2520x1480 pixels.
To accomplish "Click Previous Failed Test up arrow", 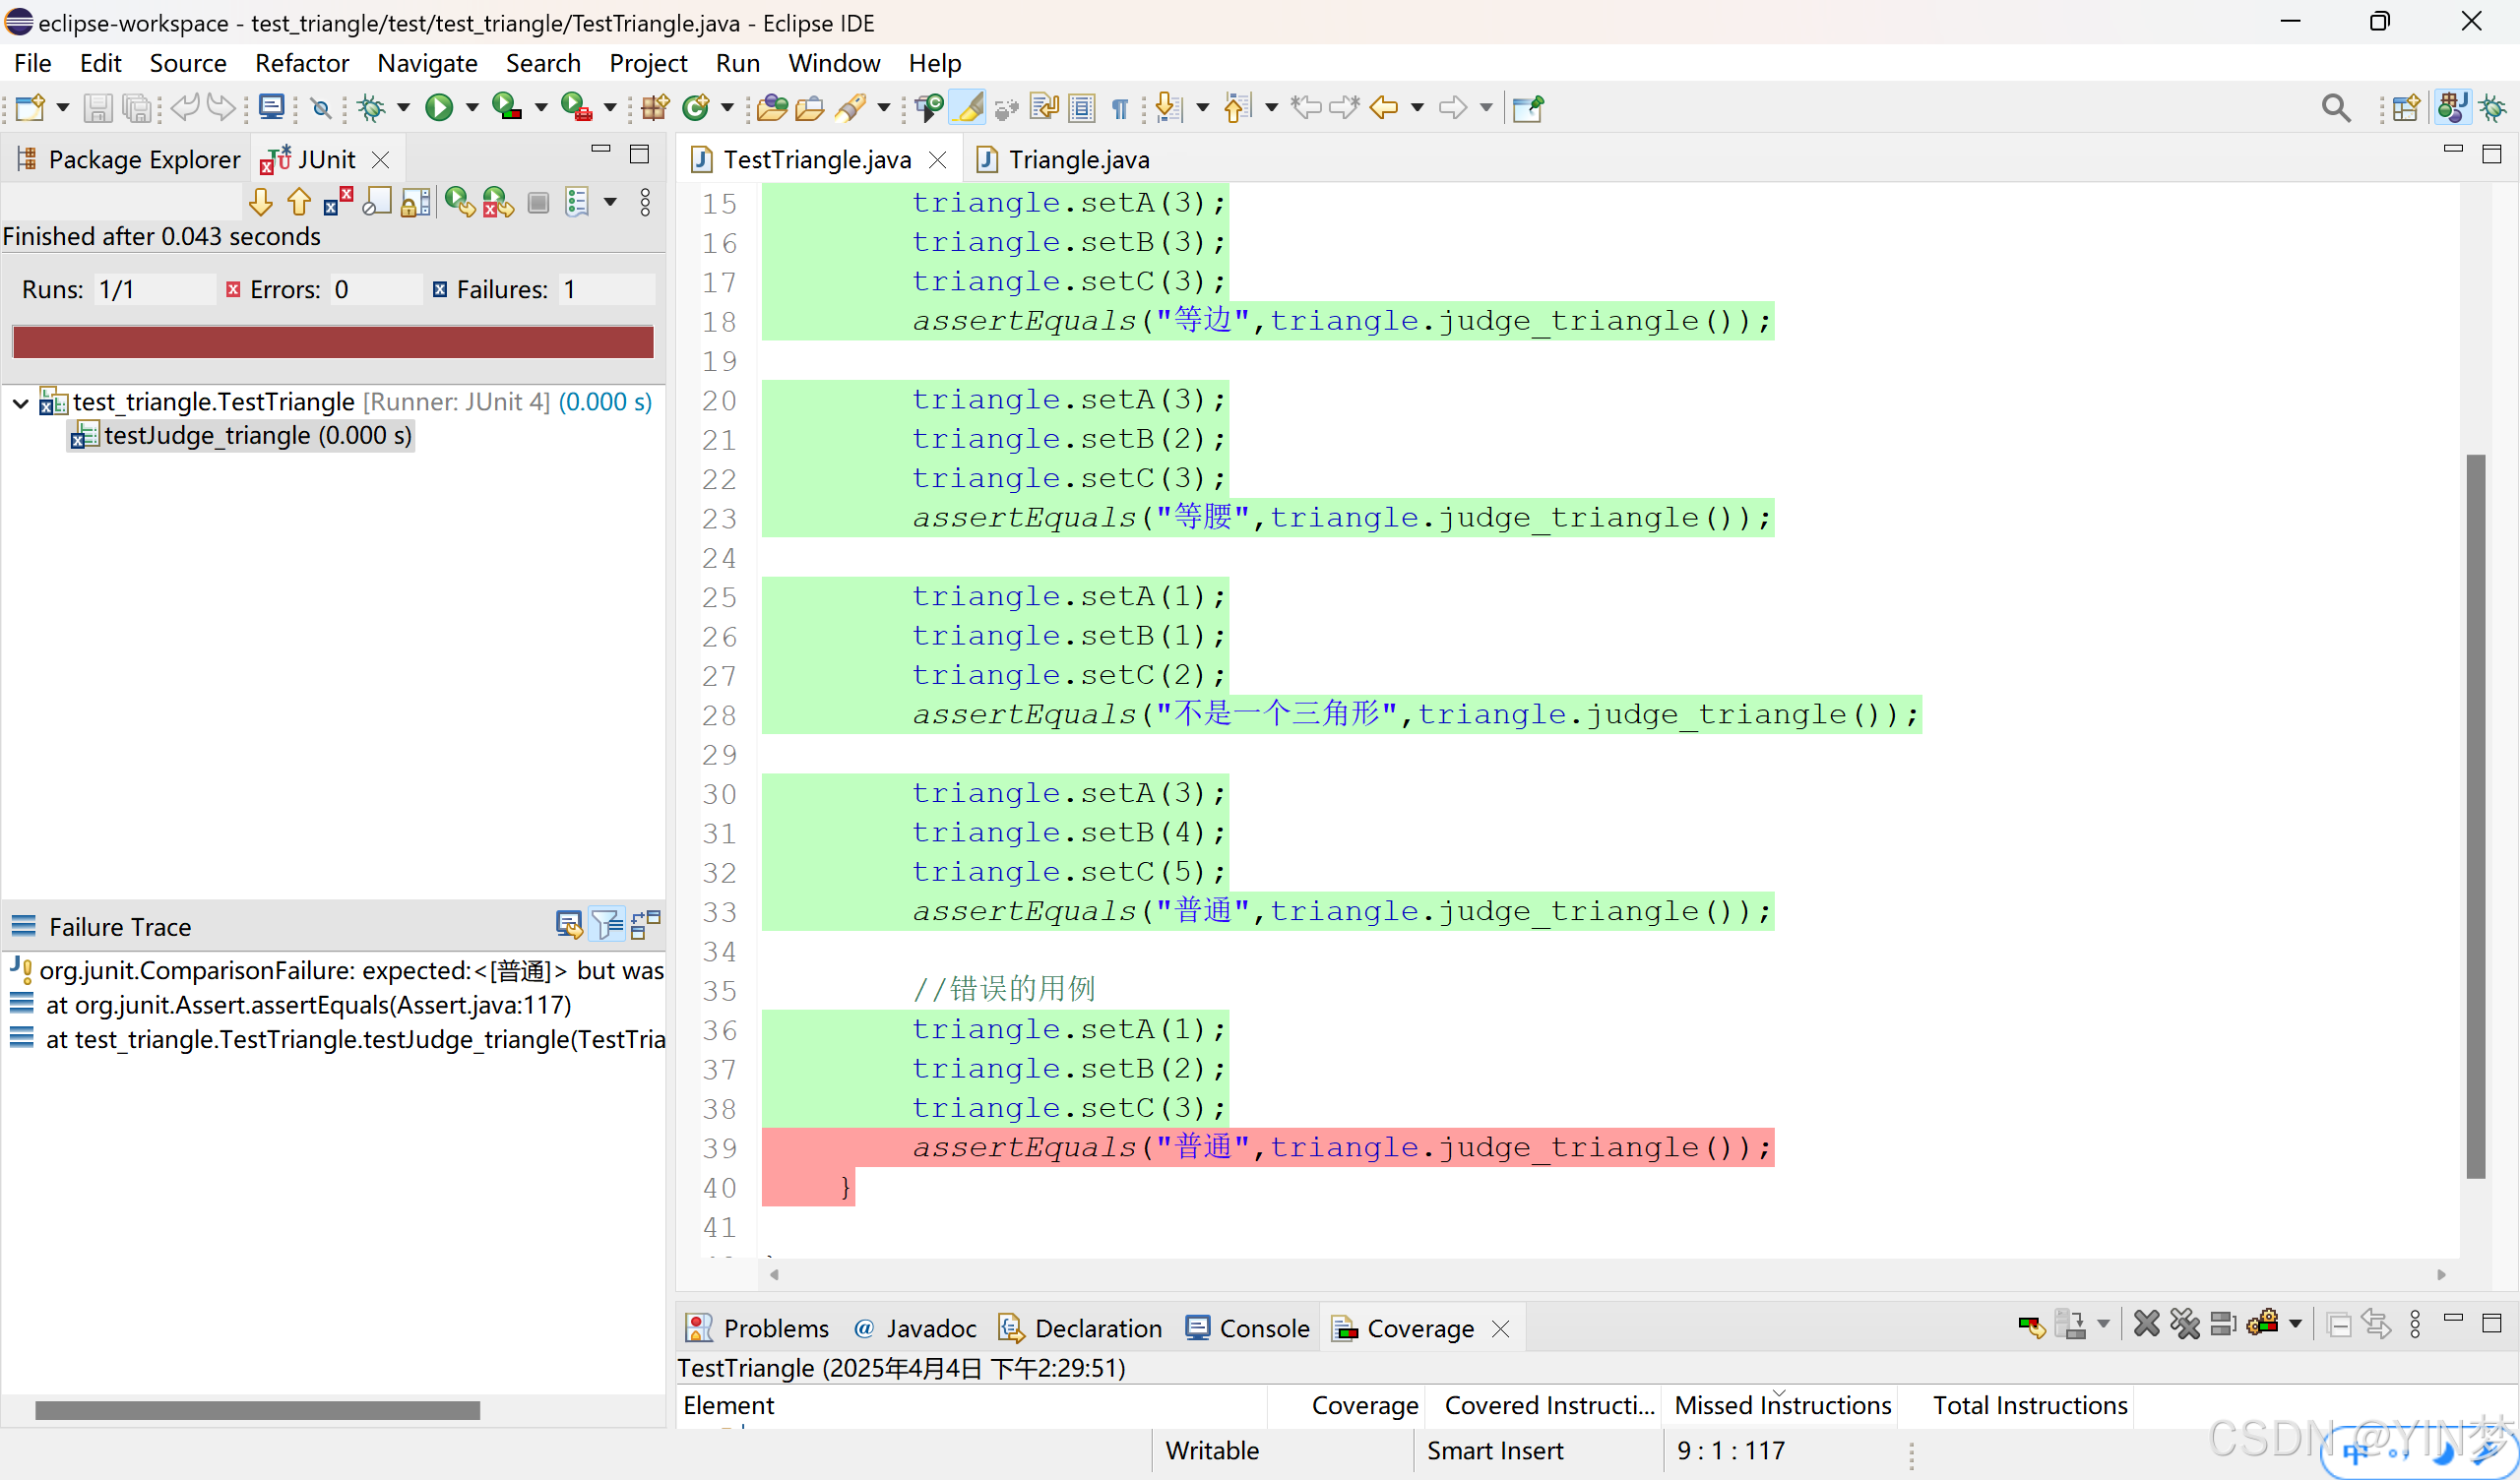I will tap(298, 203).
